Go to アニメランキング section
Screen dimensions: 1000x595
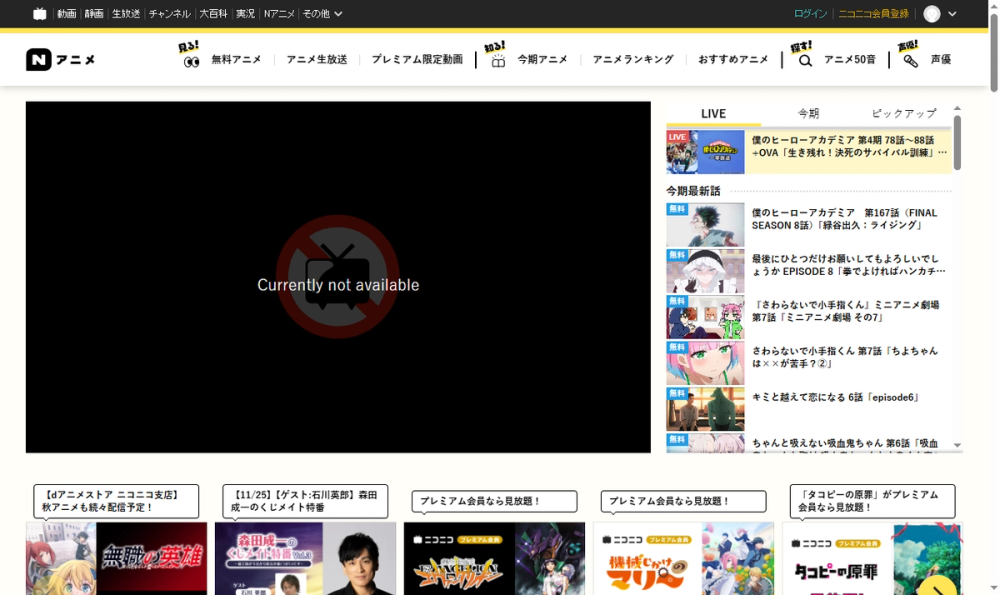click(633, 59)
